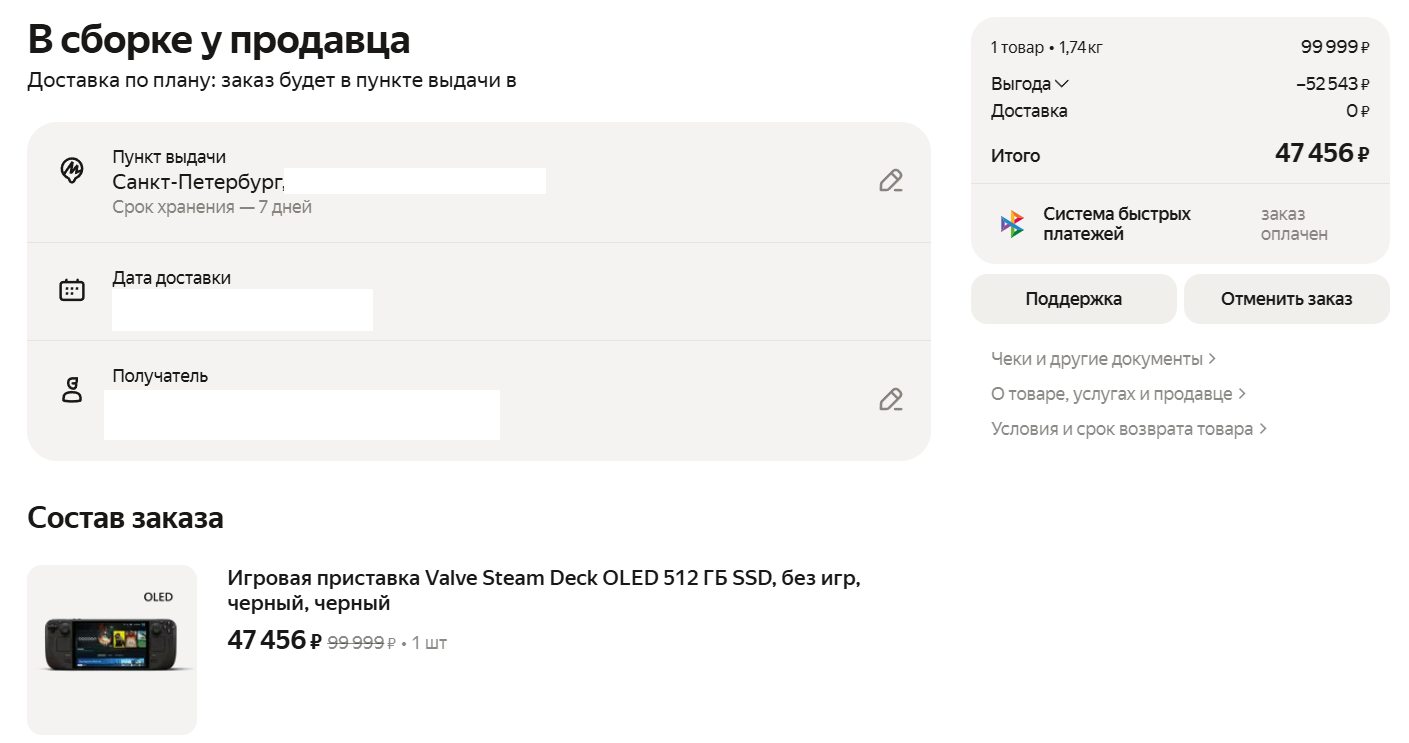1409x743 pixels.
Task: Click the Отменить заказ button
Action: click(x=1287, y=299)
